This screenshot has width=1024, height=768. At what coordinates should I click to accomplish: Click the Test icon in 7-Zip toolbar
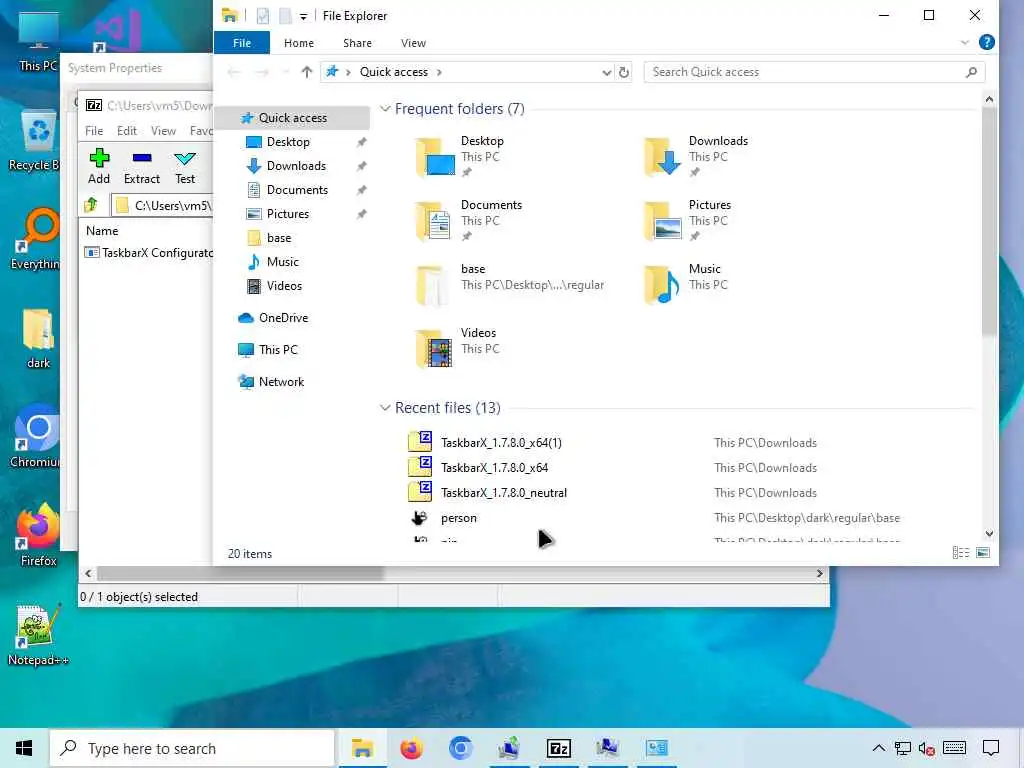coord(185,166)
